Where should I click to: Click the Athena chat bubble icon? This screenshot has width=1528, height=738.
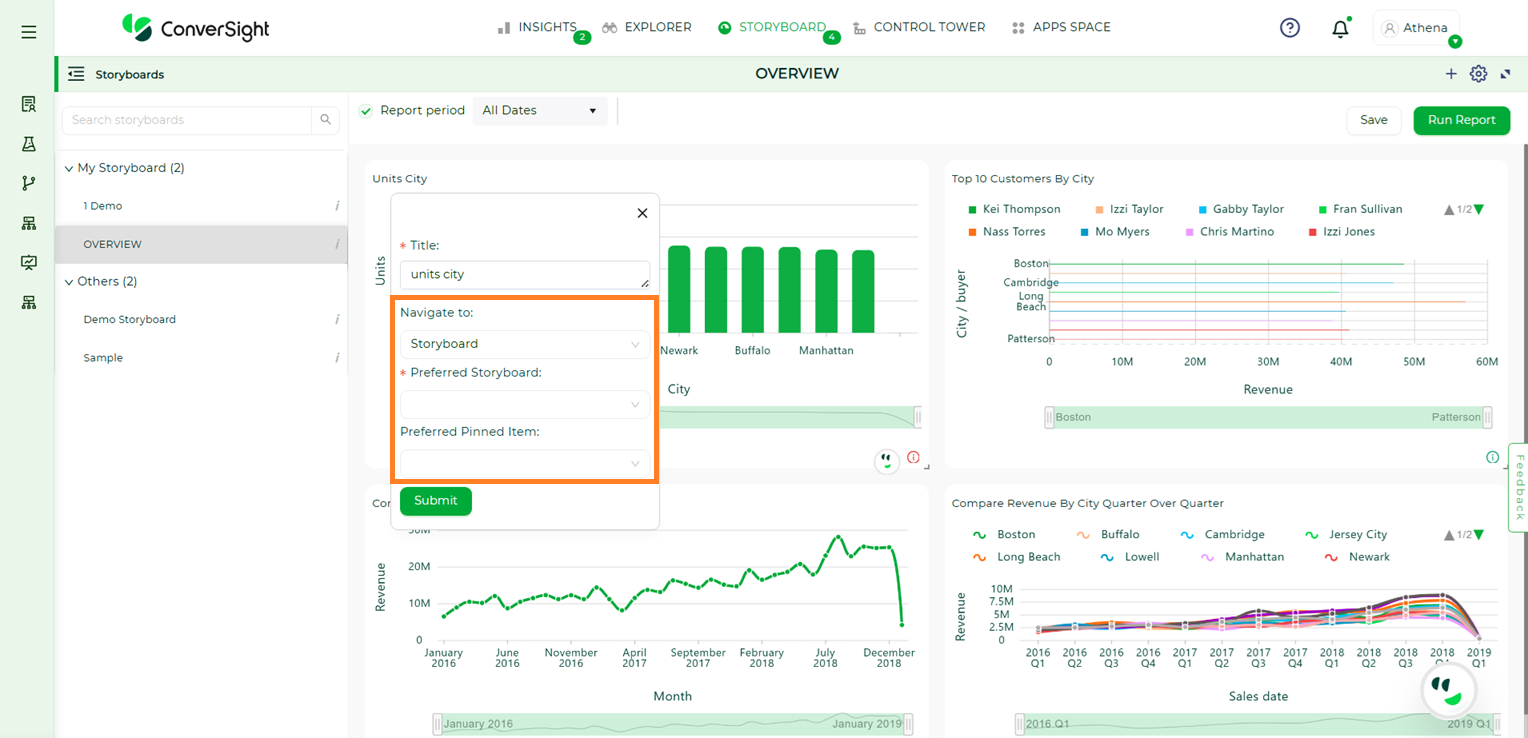point(1449,691)
